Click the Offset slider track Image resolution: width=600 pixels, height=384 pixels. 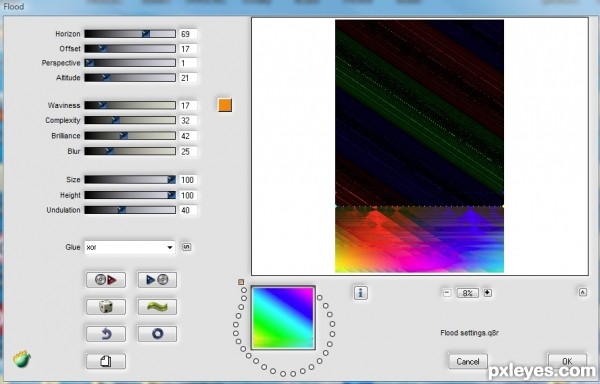(130, 49)
